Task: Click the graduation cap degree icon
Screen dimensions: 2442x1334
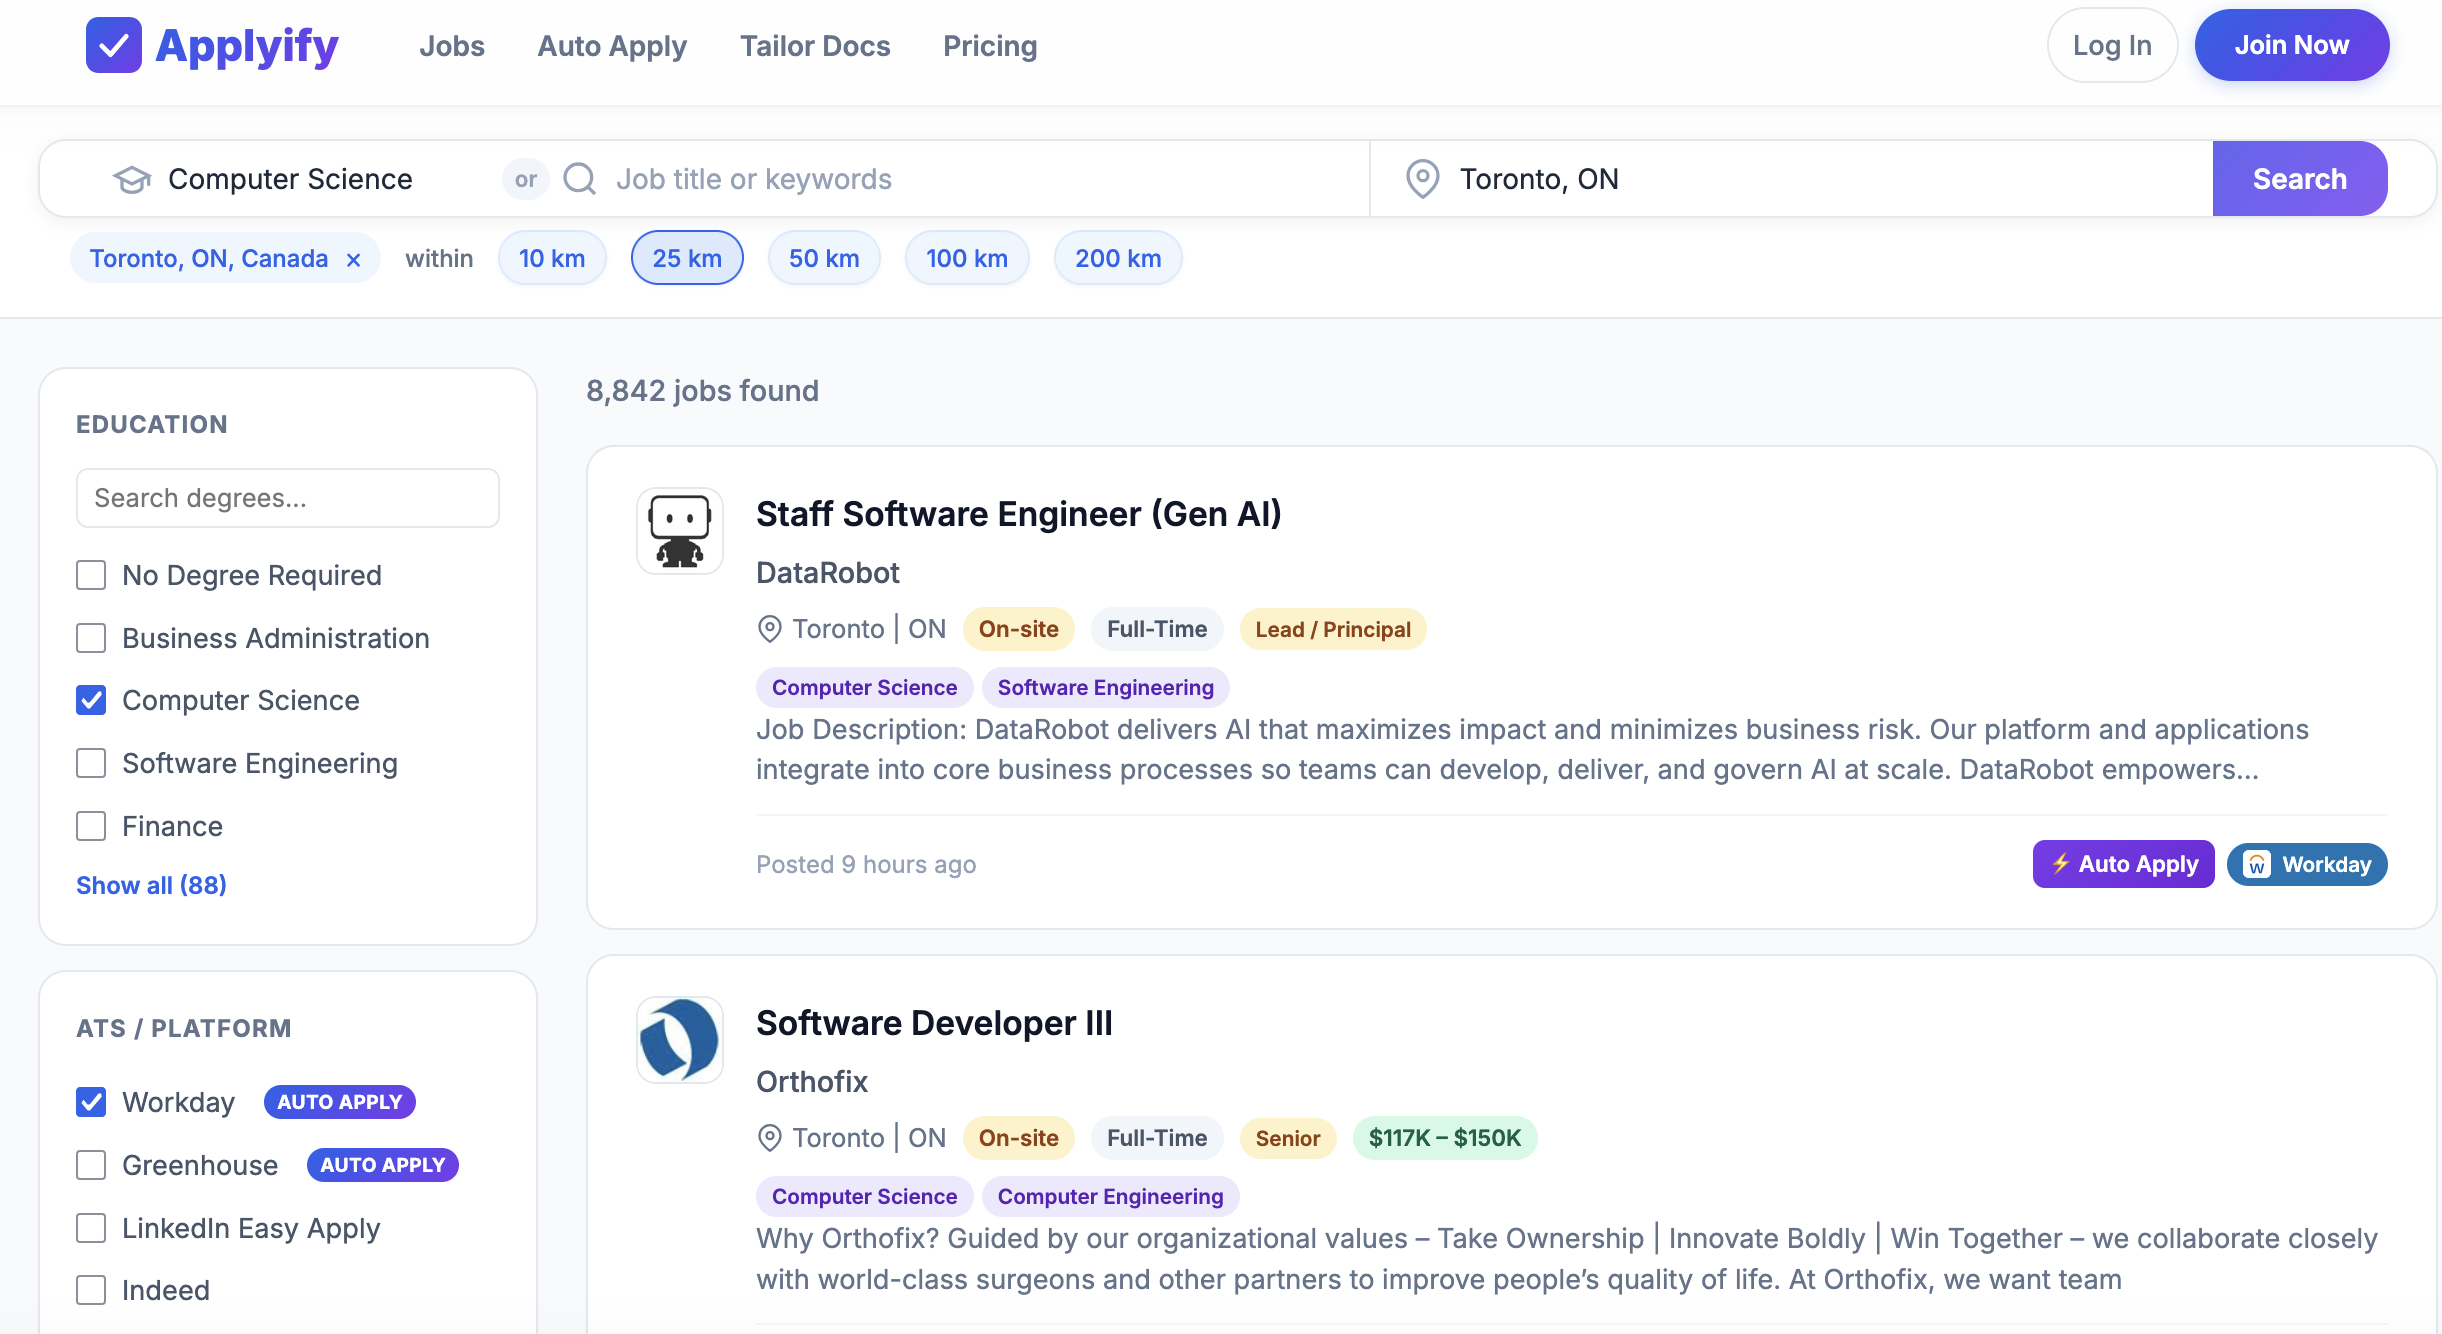Action: 132,179
